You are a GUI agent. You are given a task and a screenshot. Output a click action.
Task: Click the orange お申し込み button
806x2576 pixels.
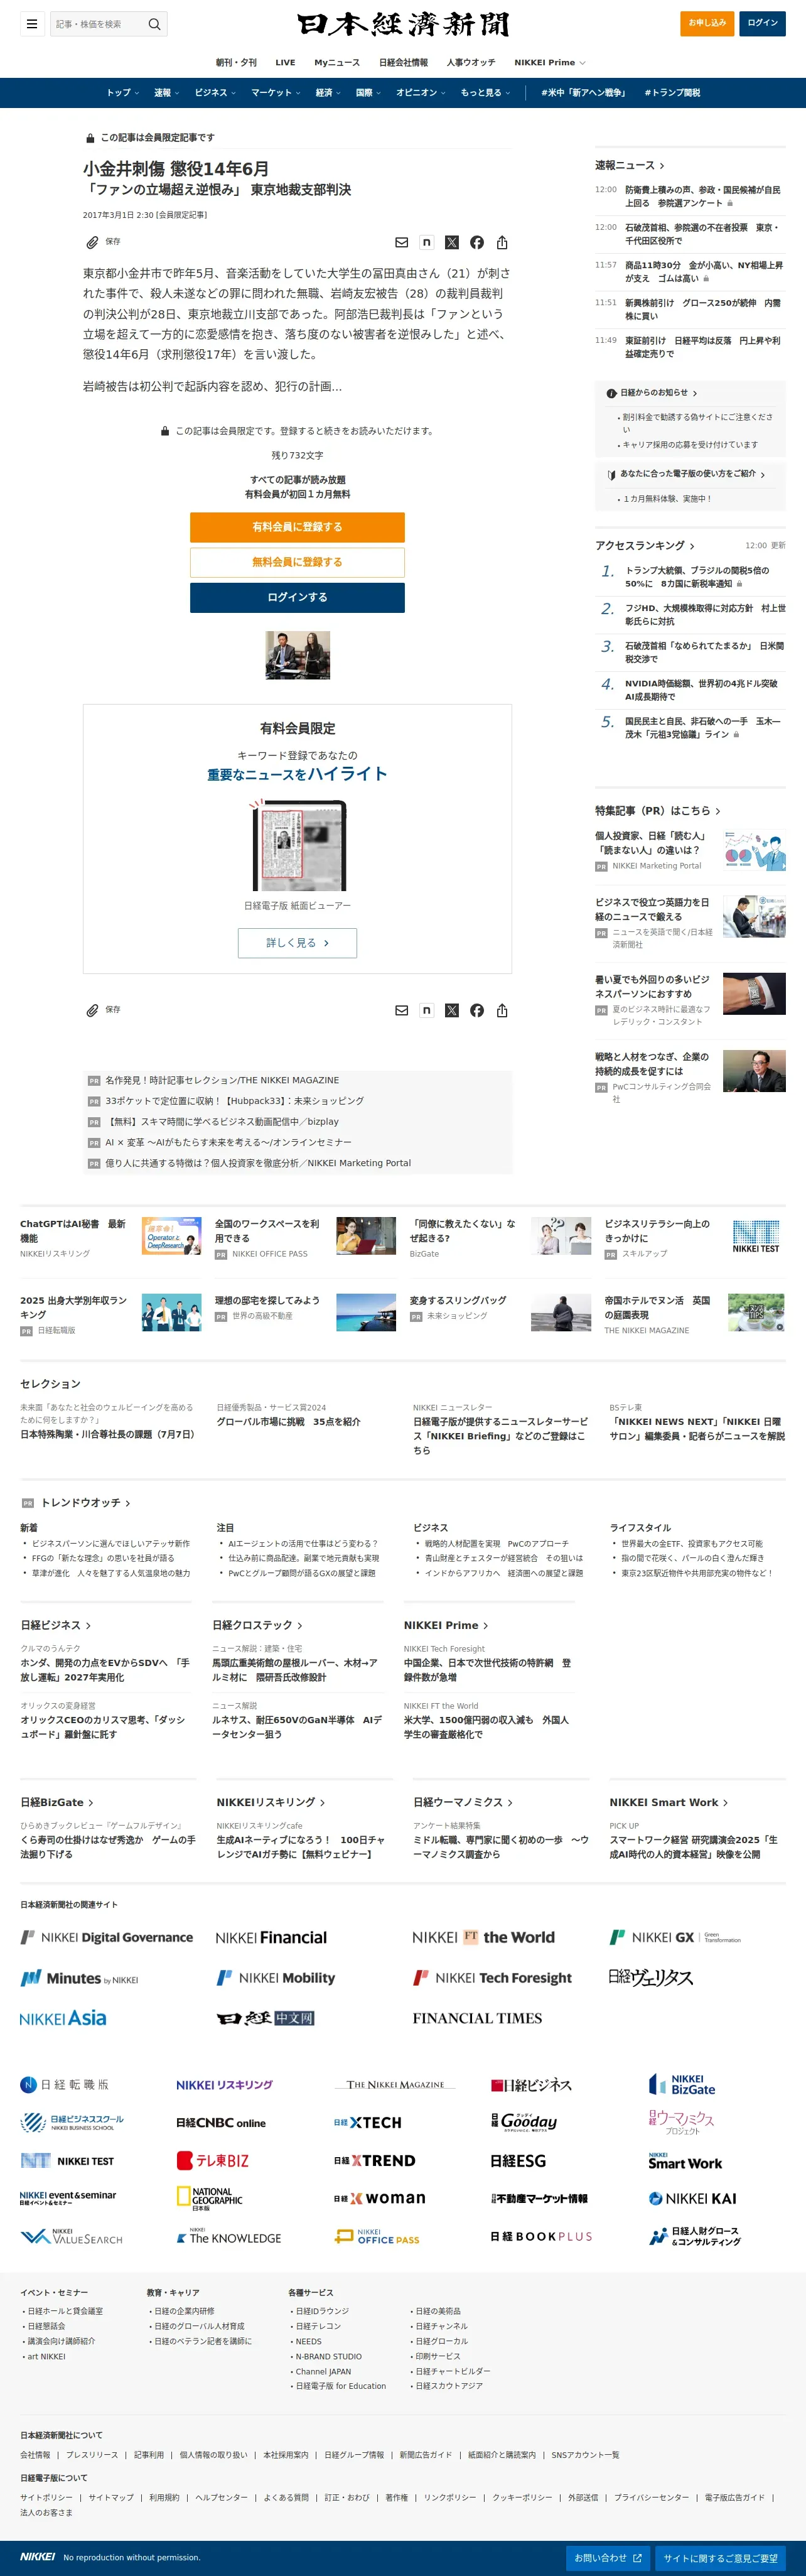click(x=707, y=23)
